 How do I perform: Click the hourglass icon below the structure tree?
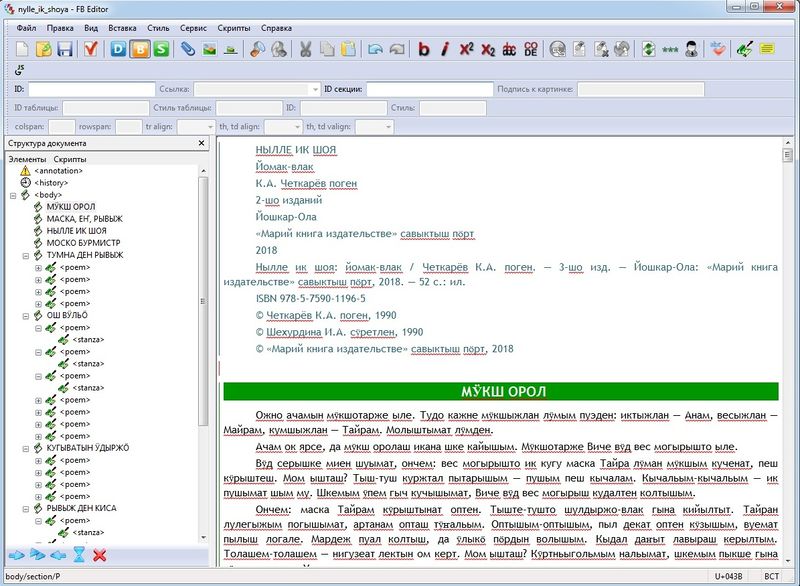[x=79, y=555]
